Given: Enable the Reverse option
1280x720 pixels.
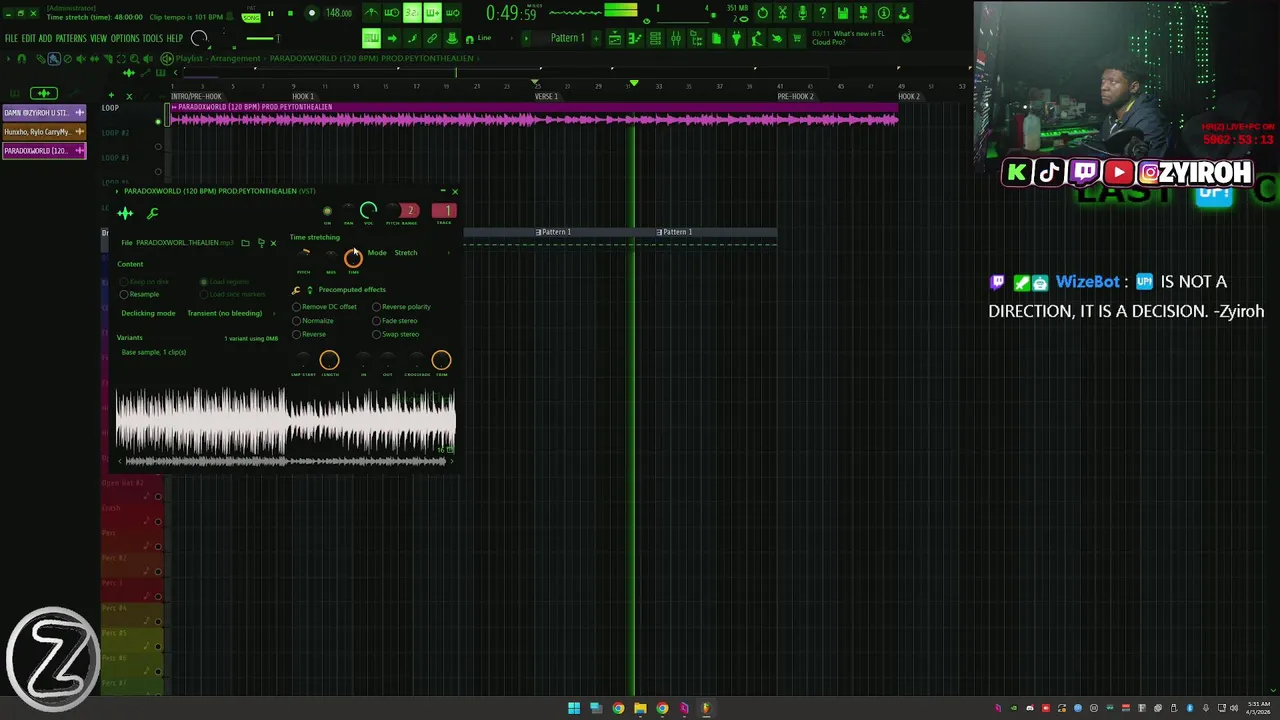Looking at the screenshot, I should (x=310, y=334).
